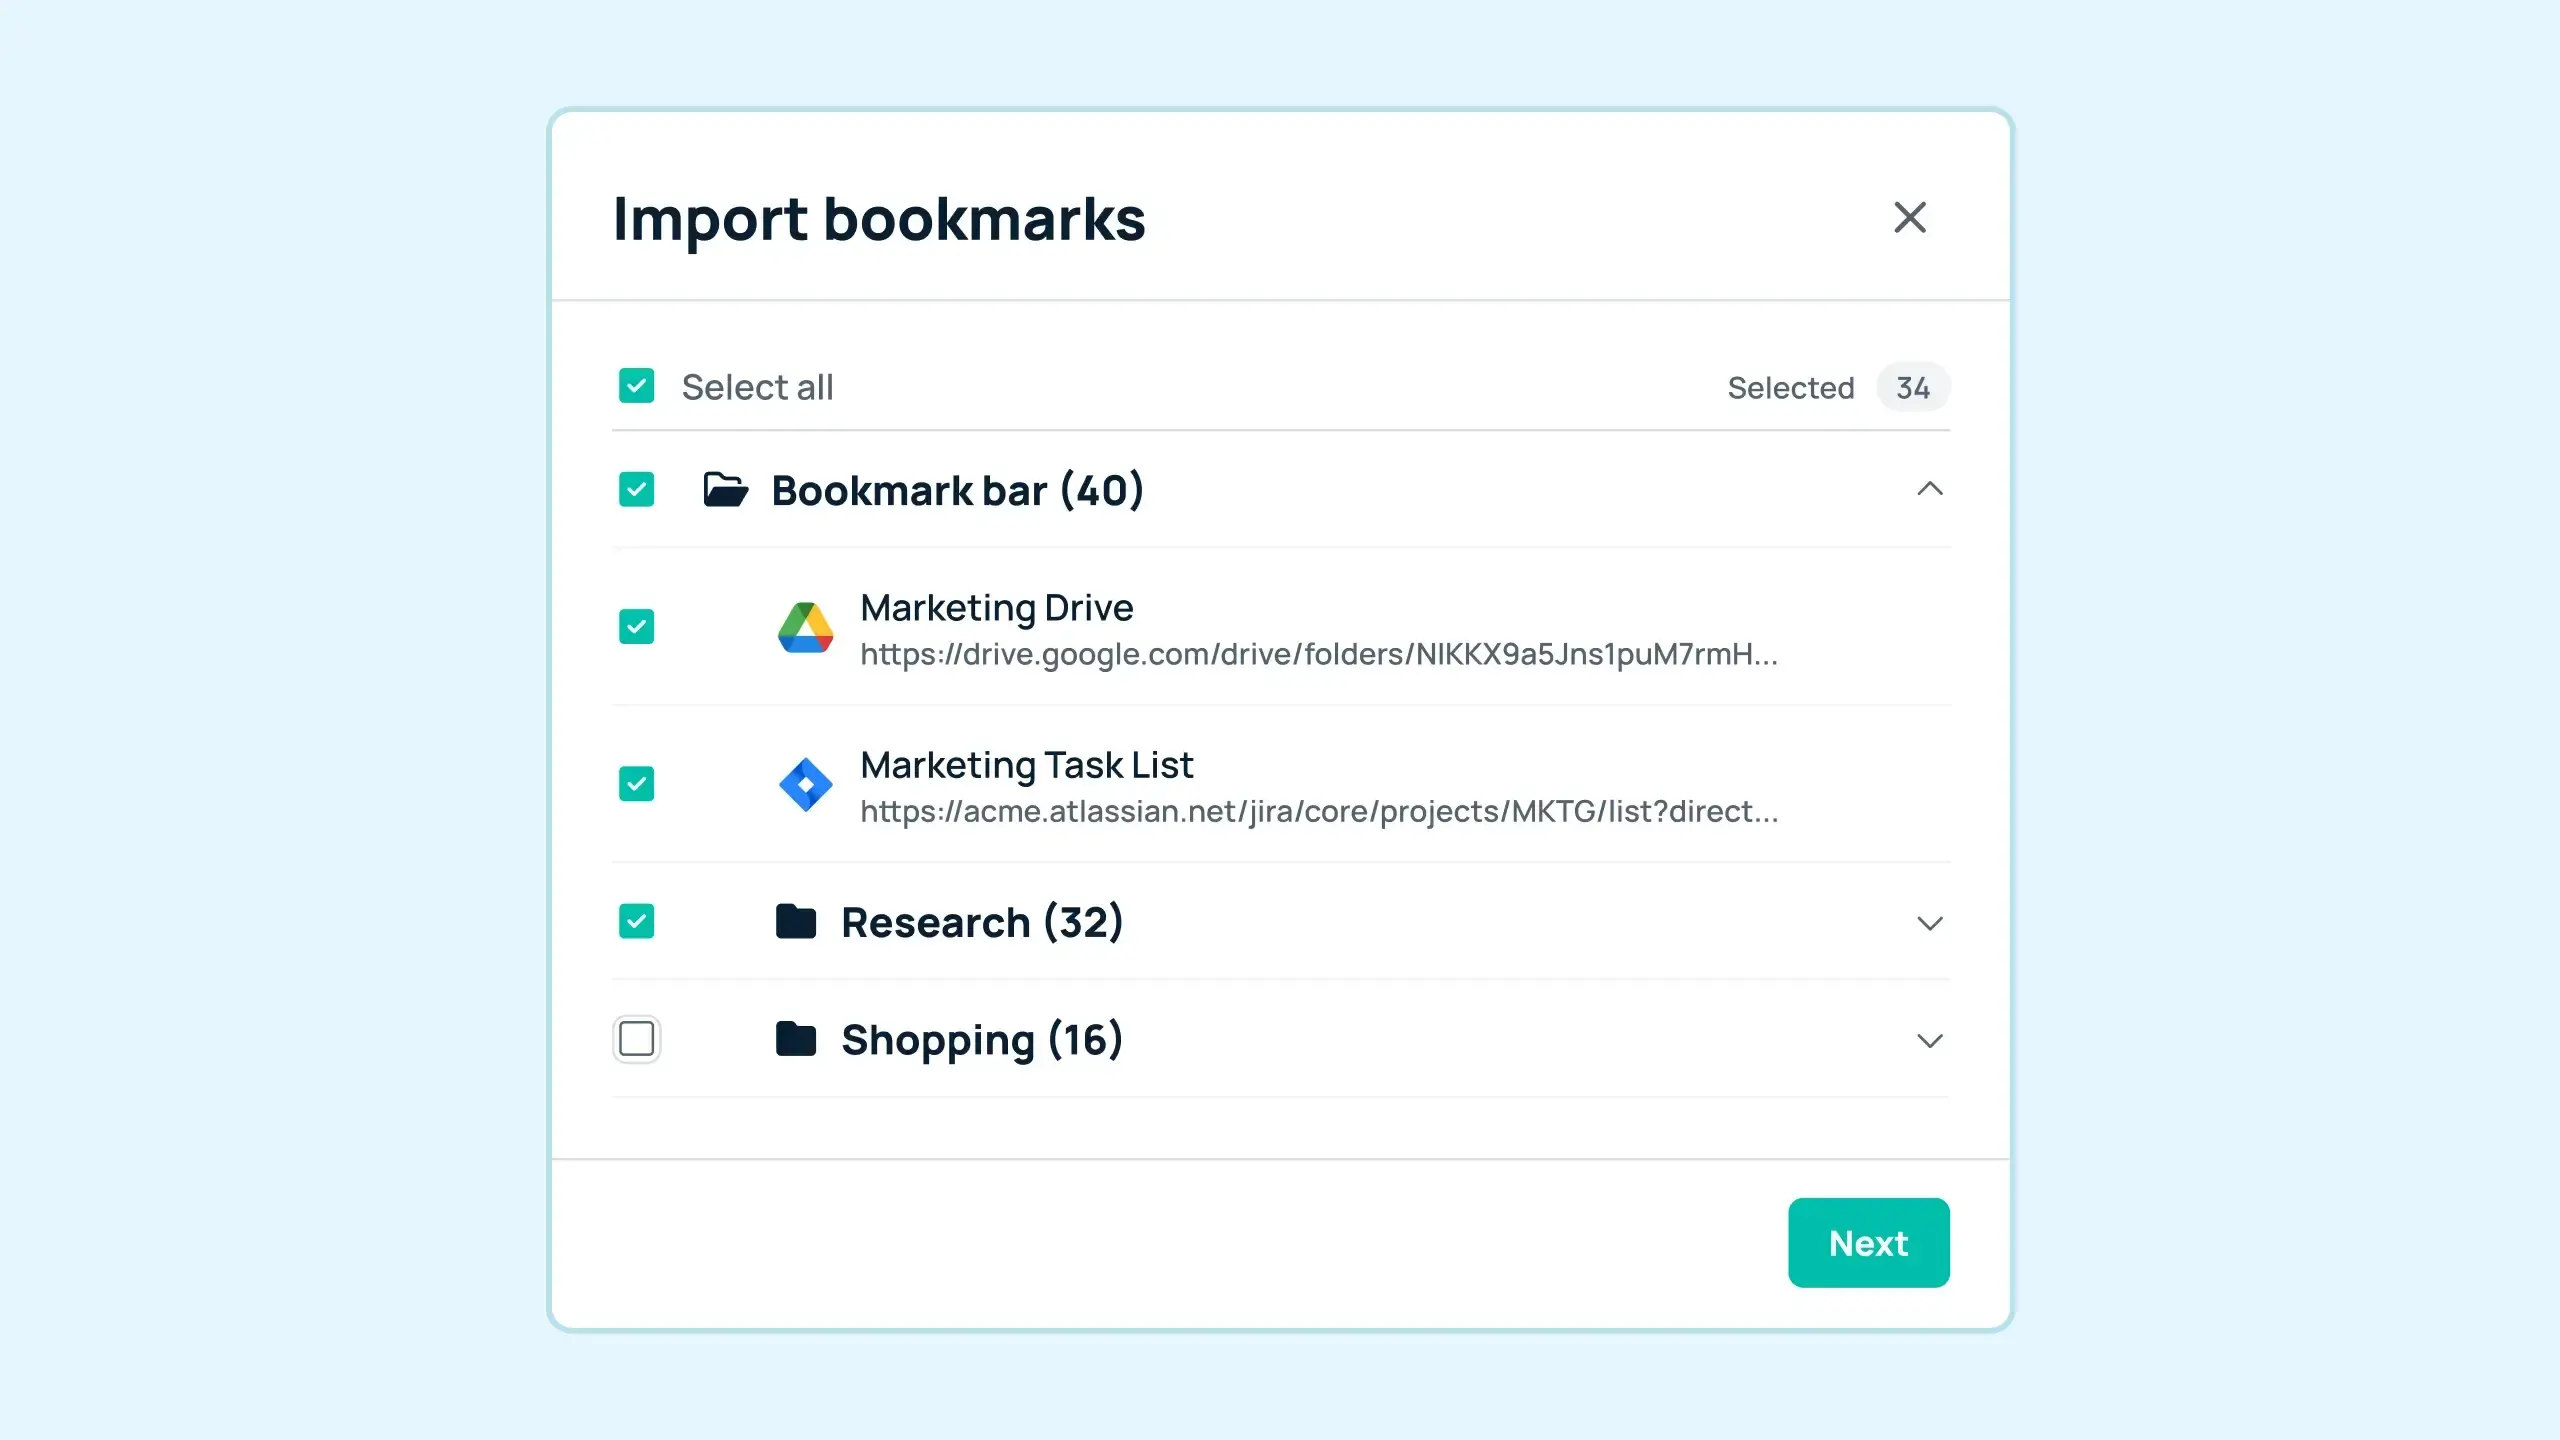This screenshot has width=2560, height=1440.
Task: Click the open folder icon for Bookmark bar
Action: [726, 489]
